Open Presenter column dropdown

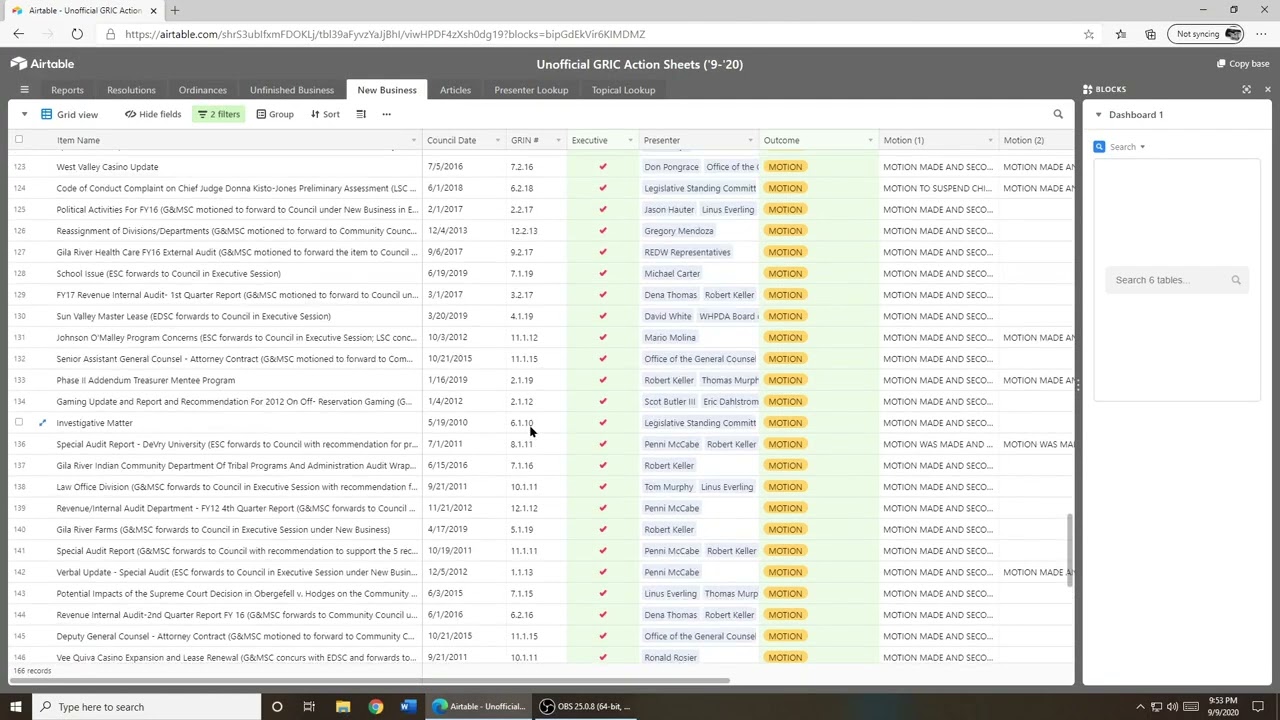coord(750,140)
